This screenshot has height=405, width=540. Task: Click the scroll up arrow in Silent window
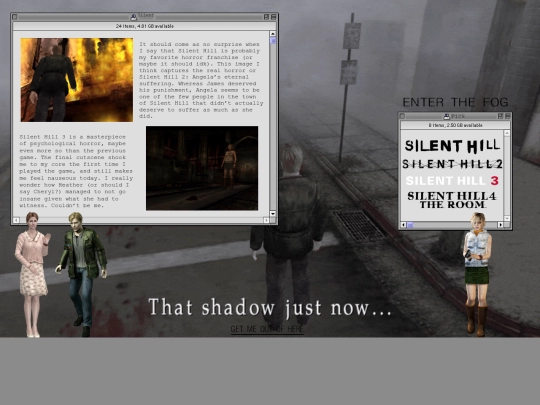click(x=273, y=34)
